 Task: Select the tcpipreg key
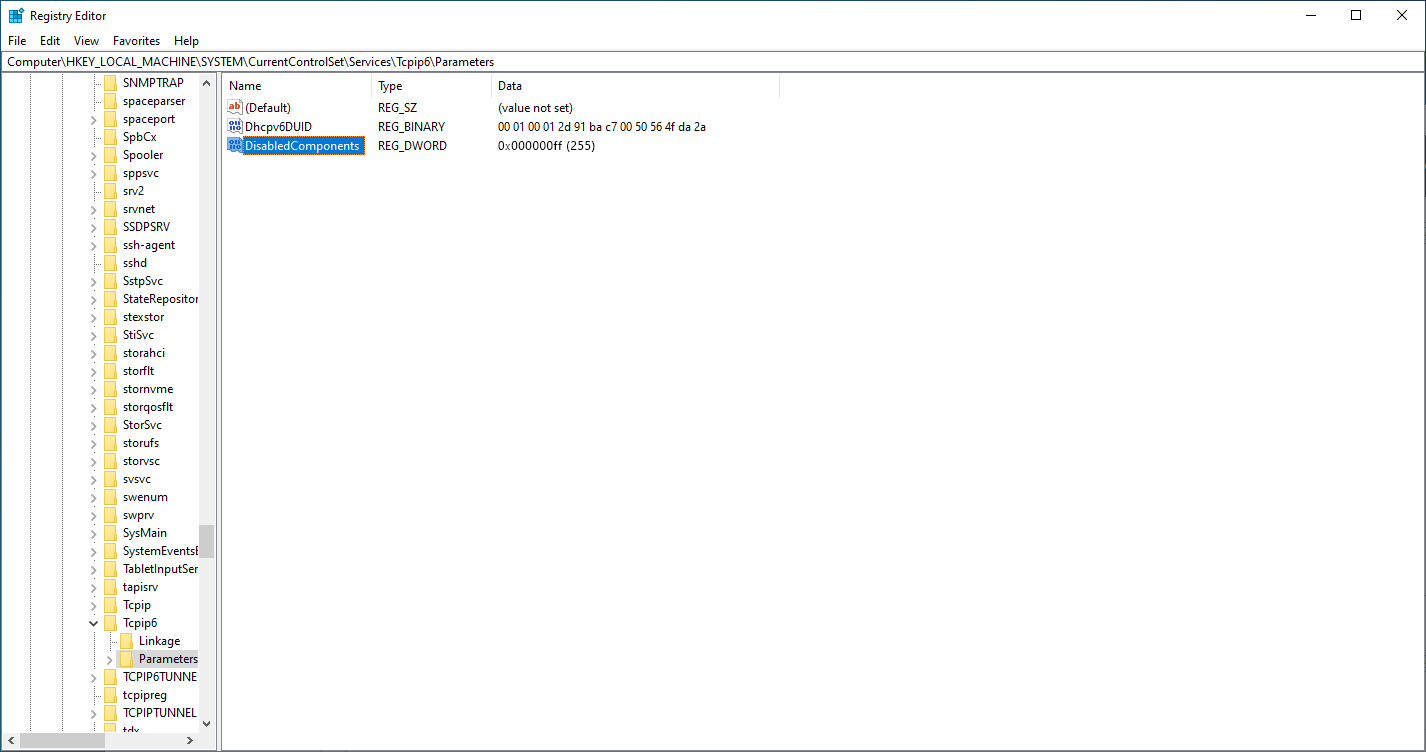coord(145,694)
